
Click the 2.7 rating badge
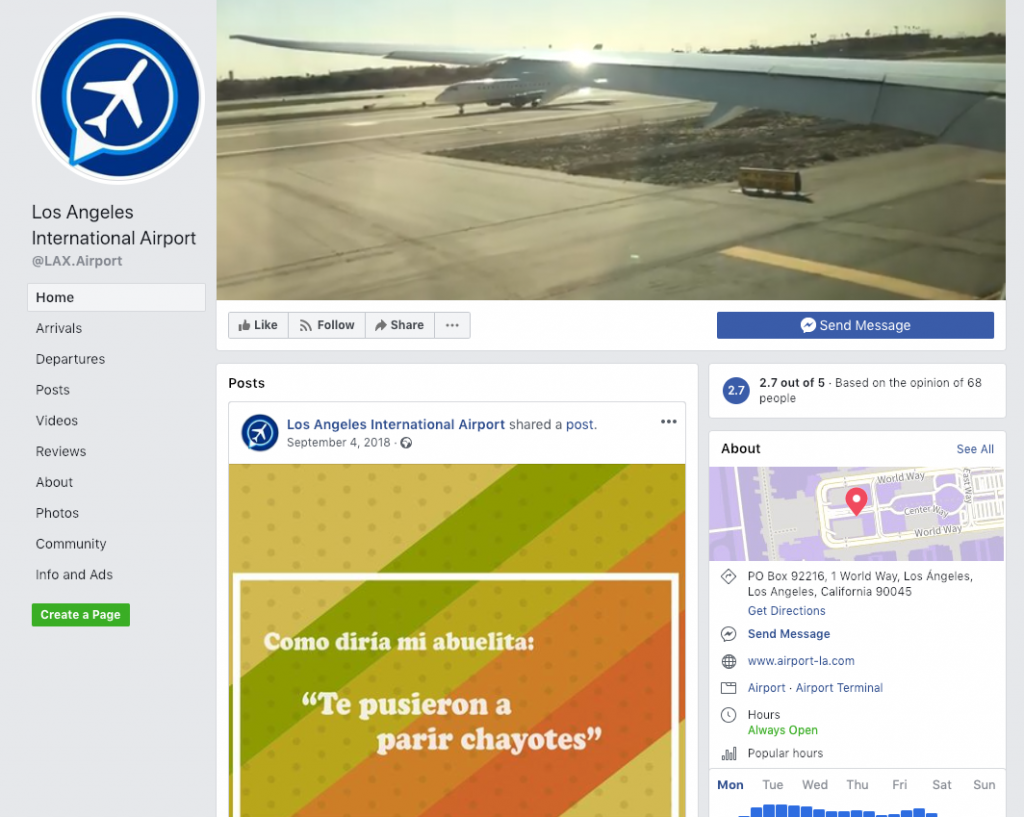[736, 391]
